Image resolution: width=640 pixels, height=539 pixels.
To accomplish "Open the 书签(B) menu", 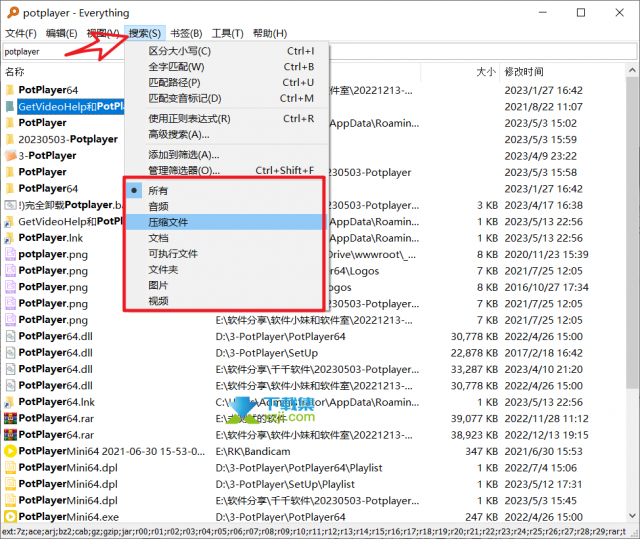I will 186,33.
